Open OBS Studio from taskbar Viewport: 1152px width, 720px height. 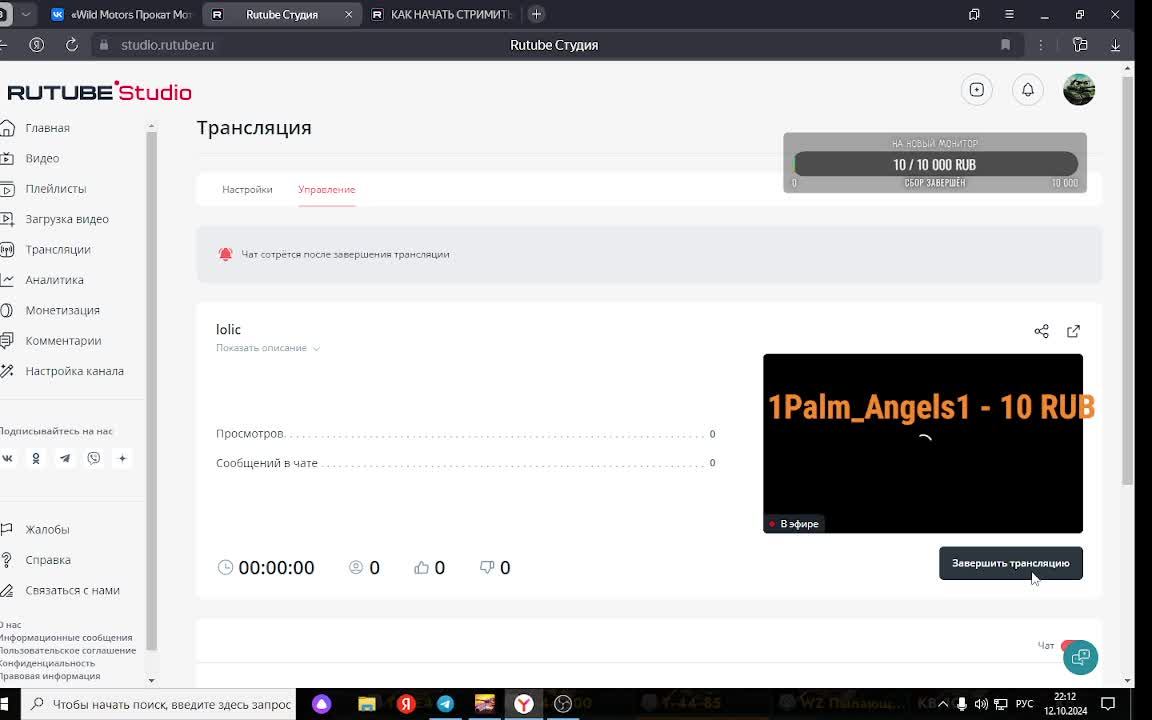click(x=563, y=704)
